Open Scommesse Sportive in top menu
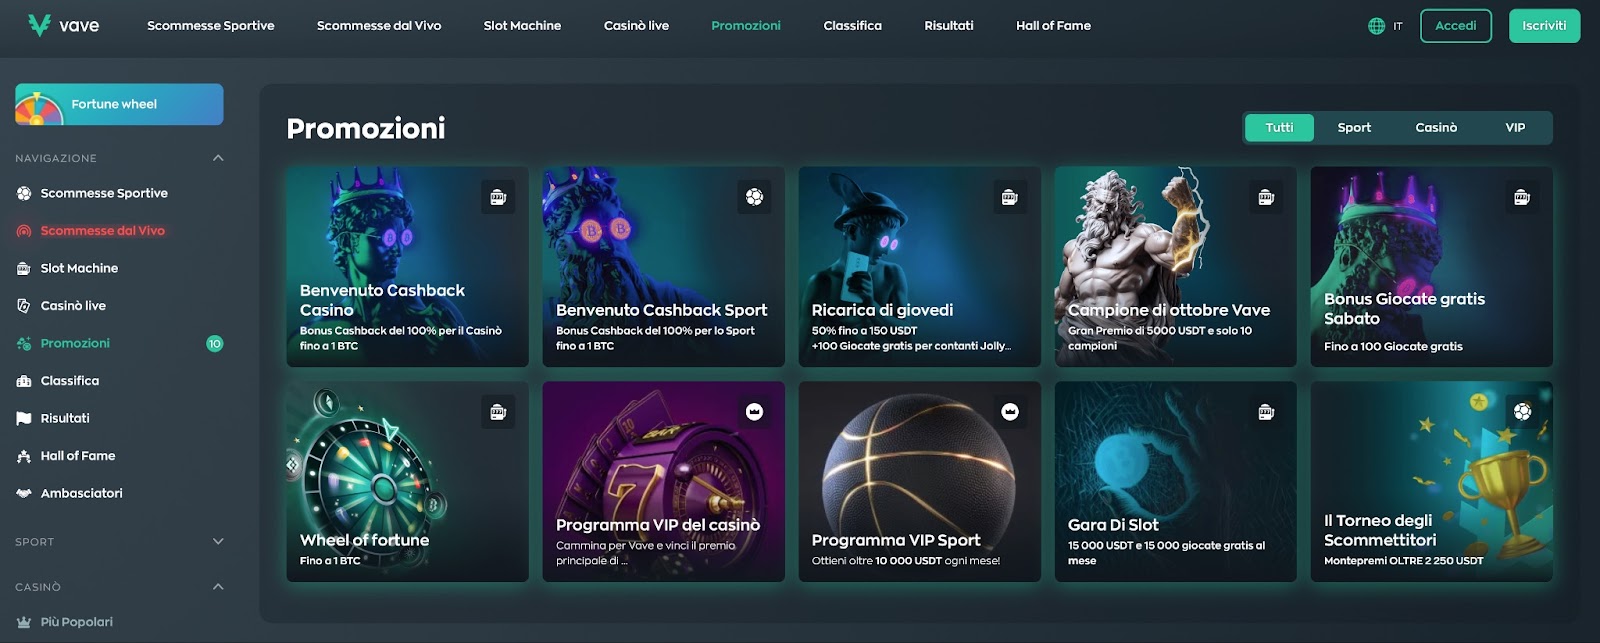Viewport: 1600px width, 643px height. tap(210, 26)
